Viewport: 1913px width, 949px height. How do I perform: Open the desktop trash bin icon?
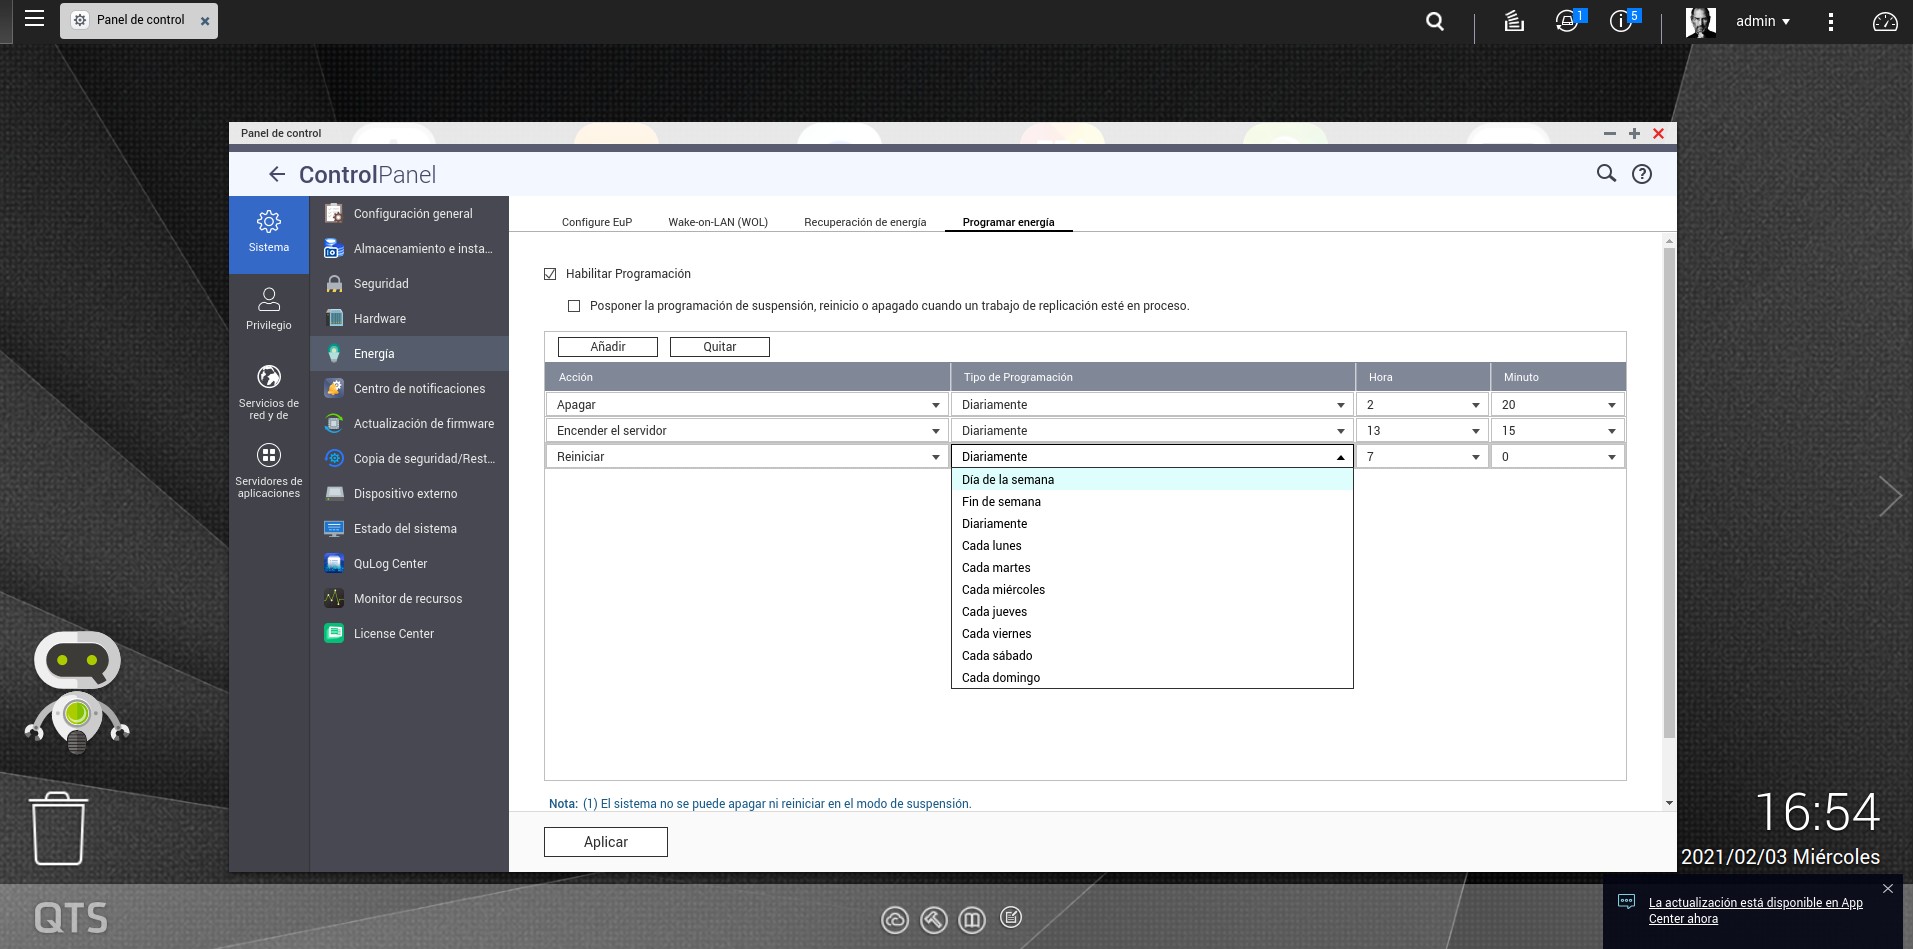[x=58, y=828]
